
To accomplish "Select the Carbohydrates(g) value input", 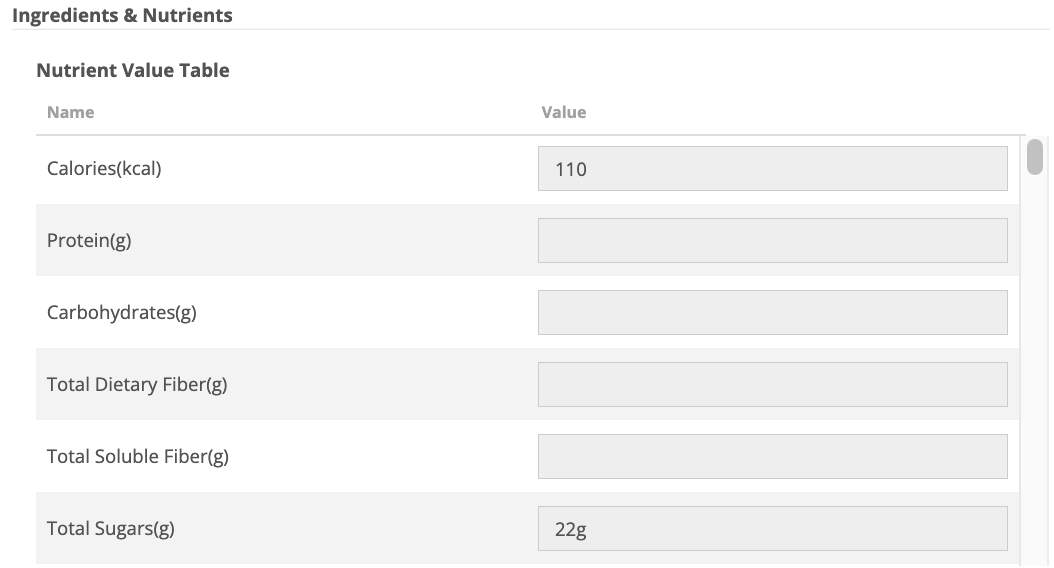I will (x=772, y=313).
